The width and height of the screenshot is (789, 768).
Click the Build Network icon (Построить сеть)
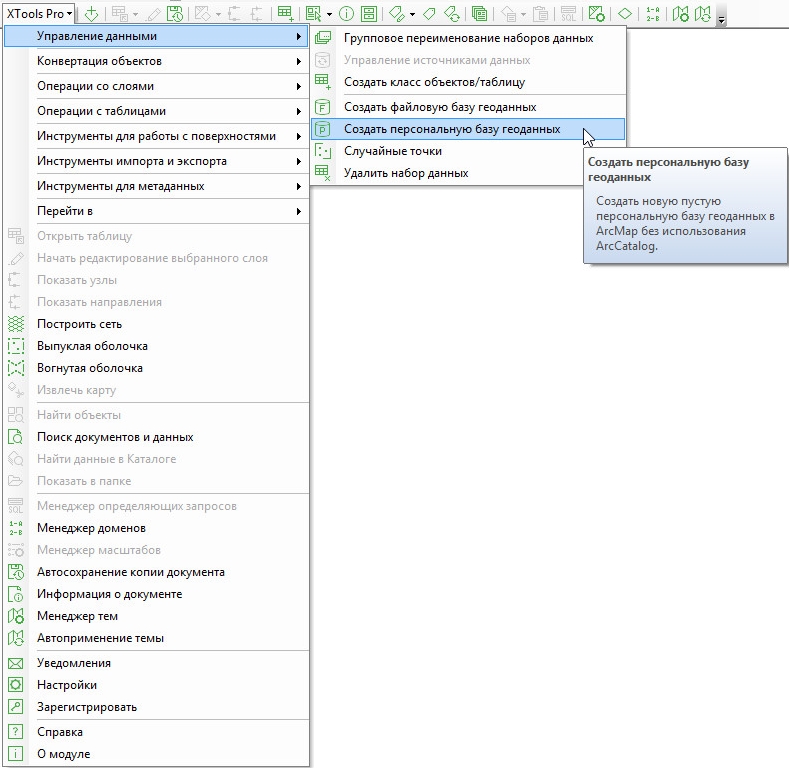click(x=15, y=324)
